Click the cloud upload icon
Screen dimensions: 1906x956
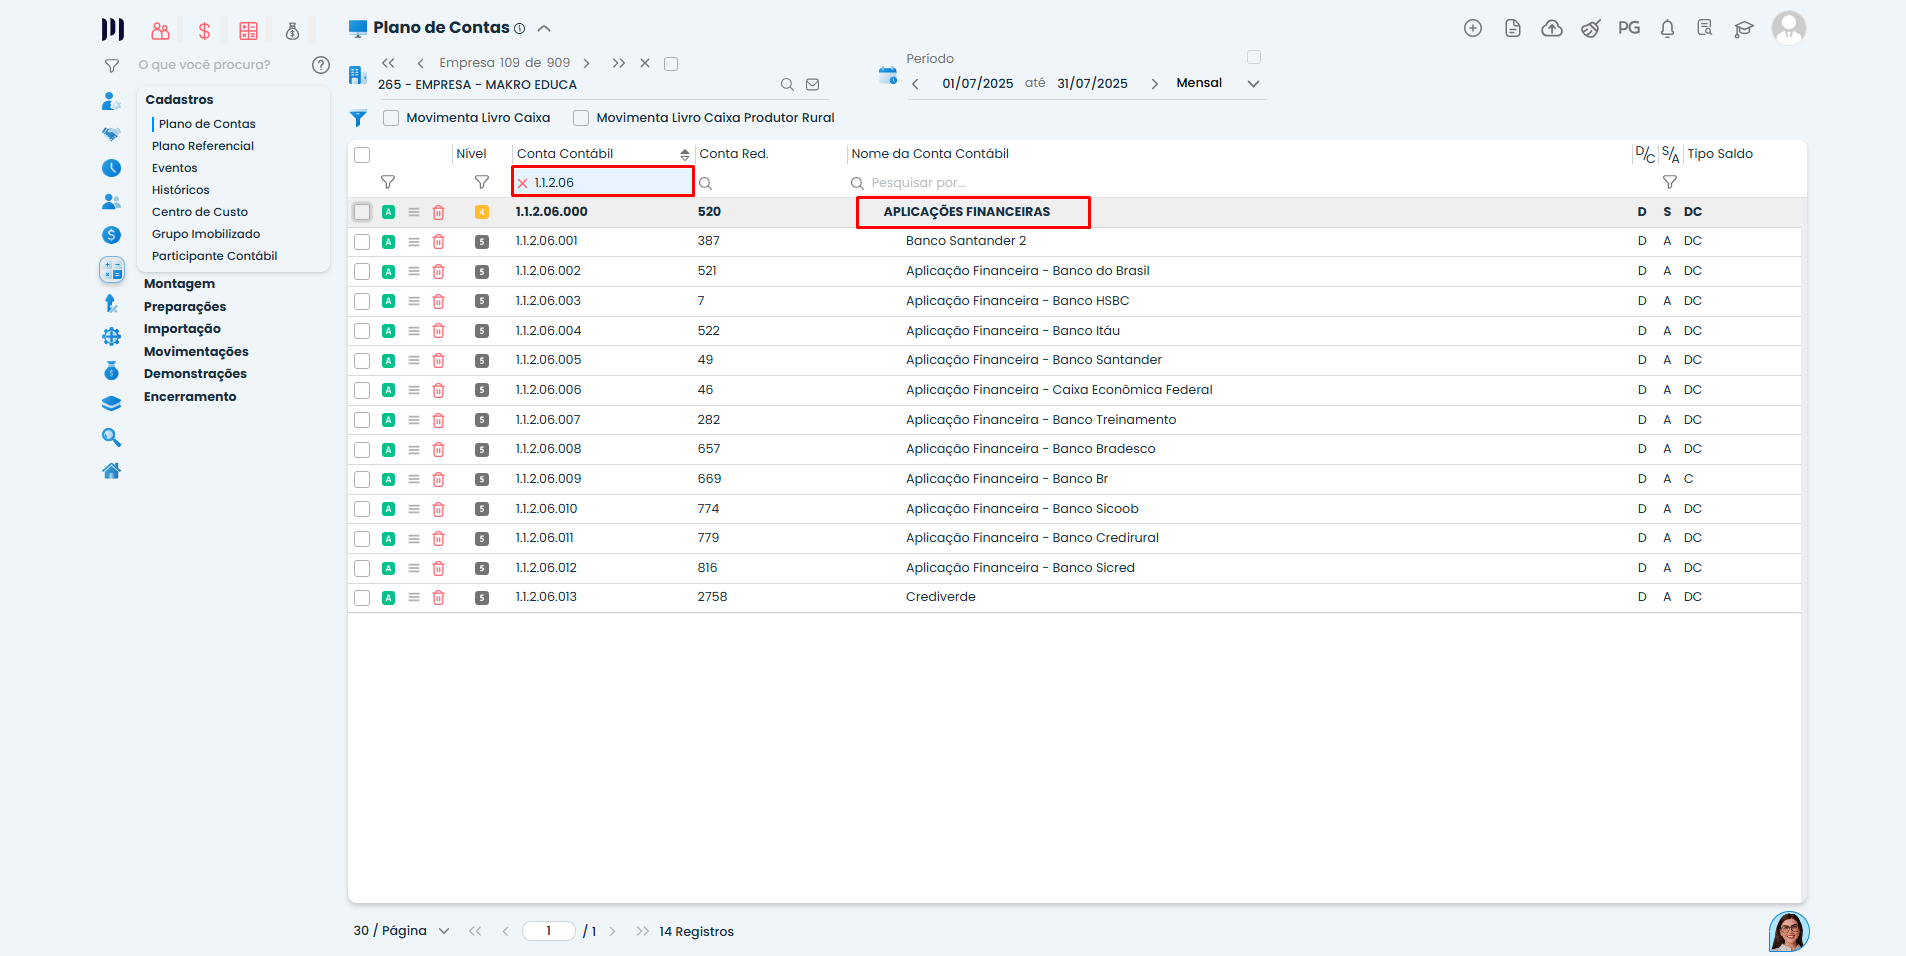point(1551,29)
